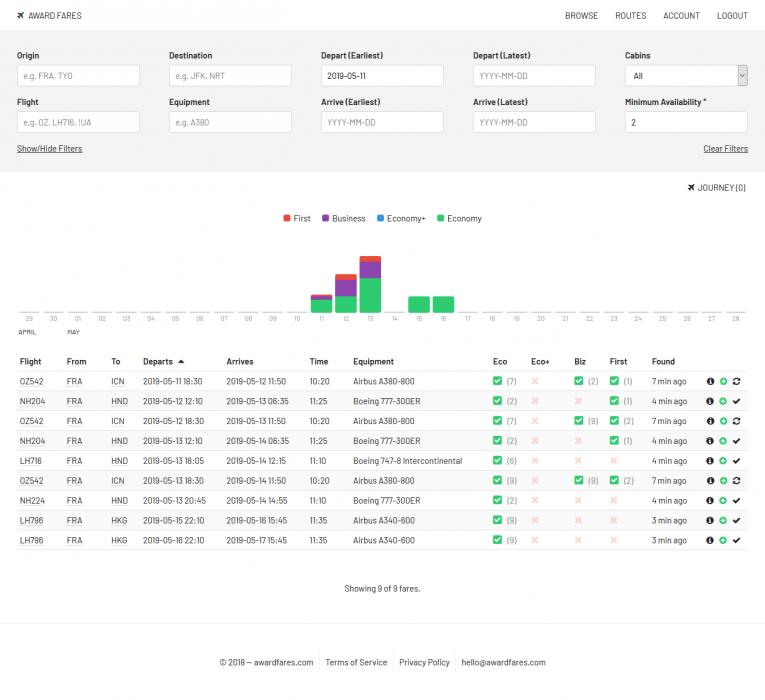765x700 pixels.
Task: Go to the Routes menu item
Action: pos(630,16)
